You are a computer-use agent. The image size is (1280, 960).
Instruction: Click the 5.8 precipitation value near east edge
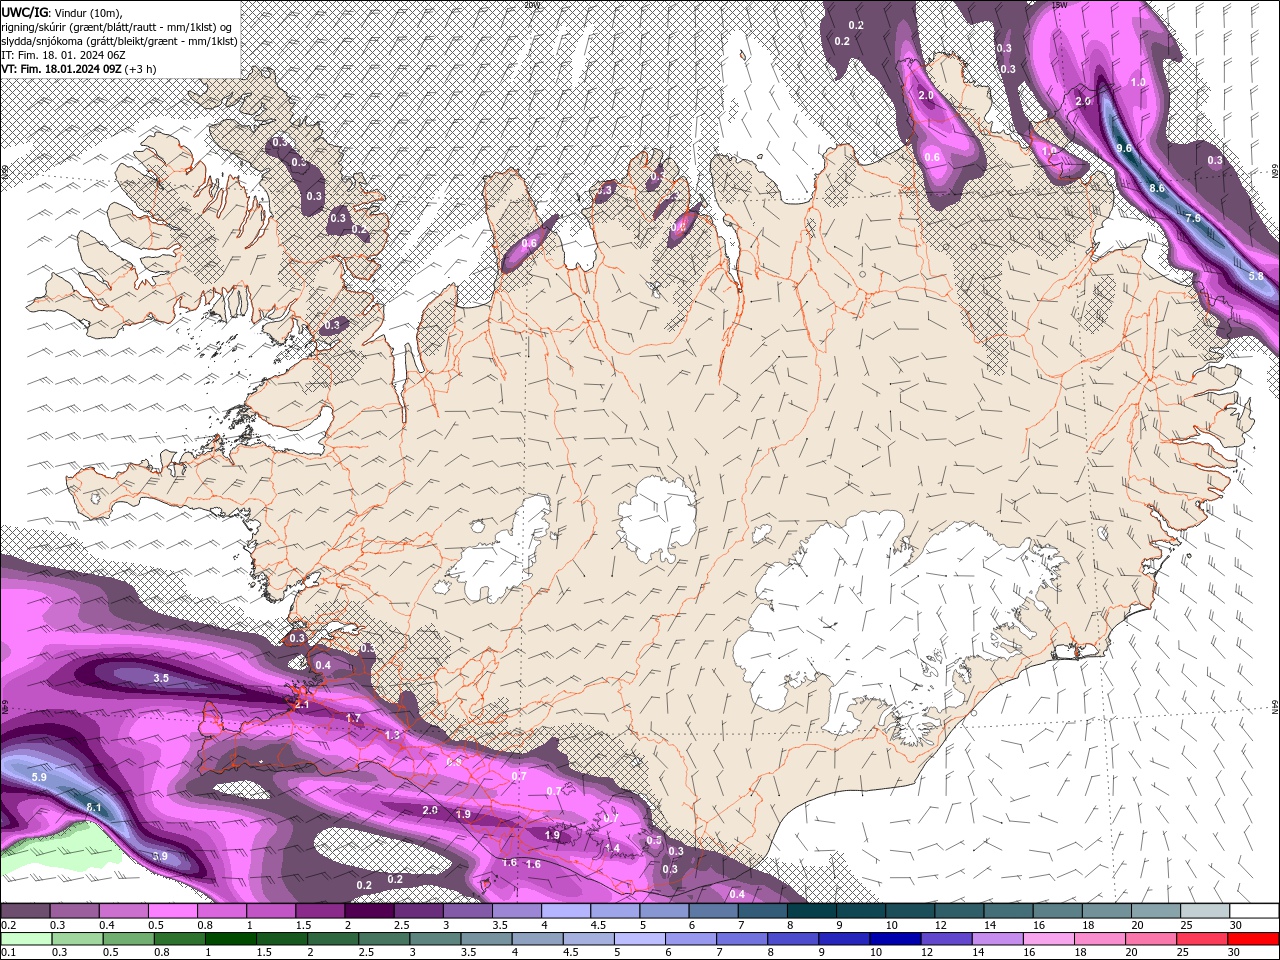tap(1256, 276)
